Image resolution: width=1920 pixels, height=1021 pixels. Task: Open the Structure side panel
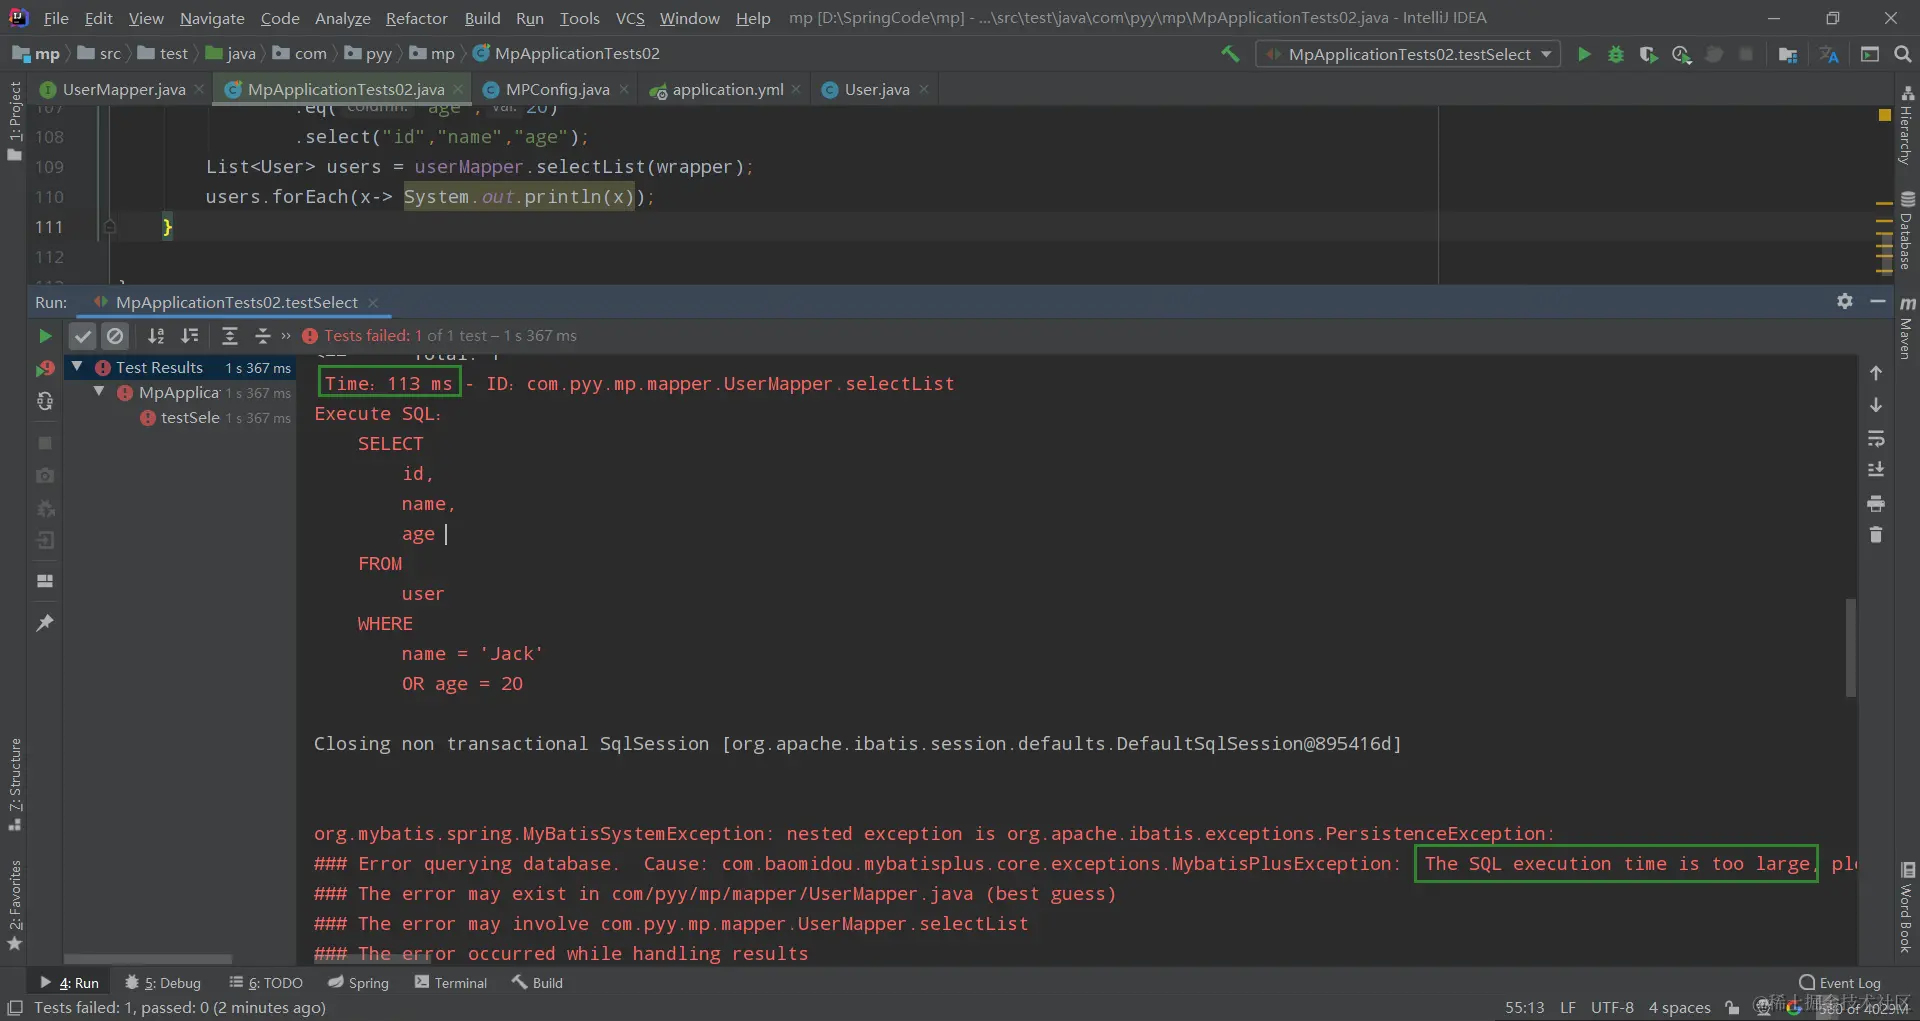coord(15,784)
